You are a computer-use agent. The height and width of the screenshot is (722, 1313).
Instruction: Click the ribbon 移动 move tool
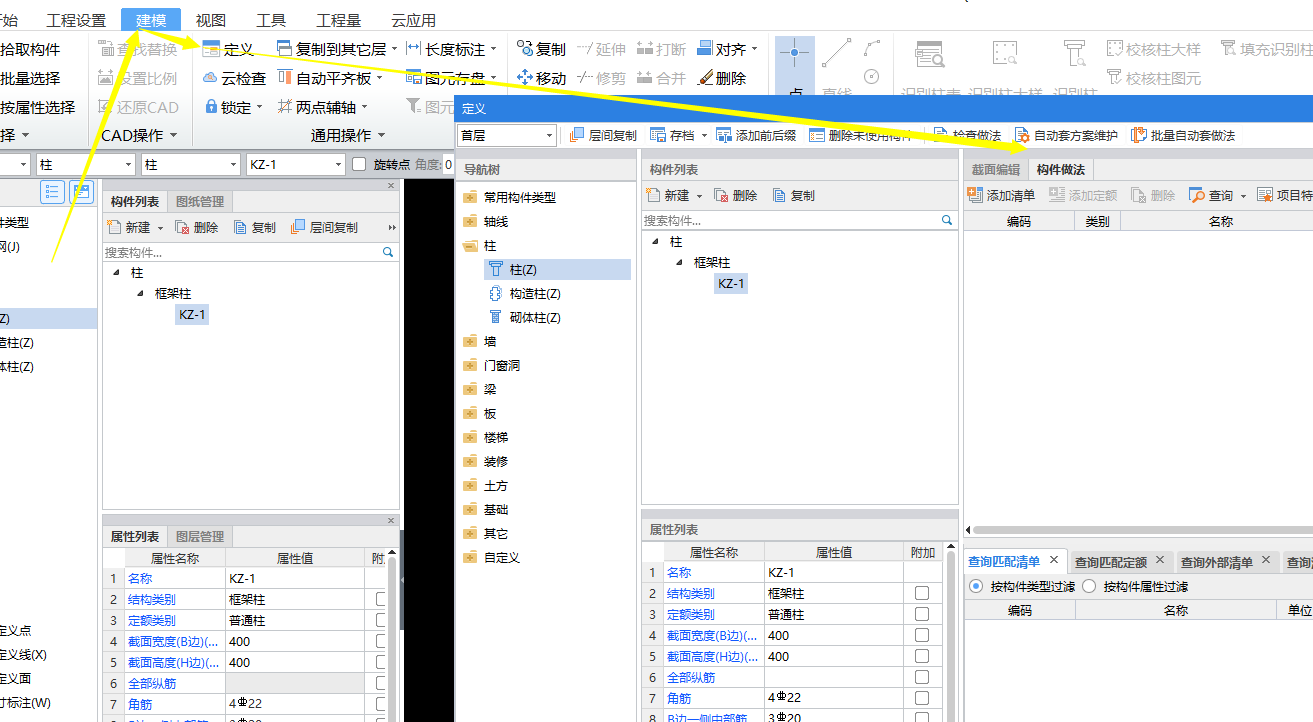pos(541,78)
